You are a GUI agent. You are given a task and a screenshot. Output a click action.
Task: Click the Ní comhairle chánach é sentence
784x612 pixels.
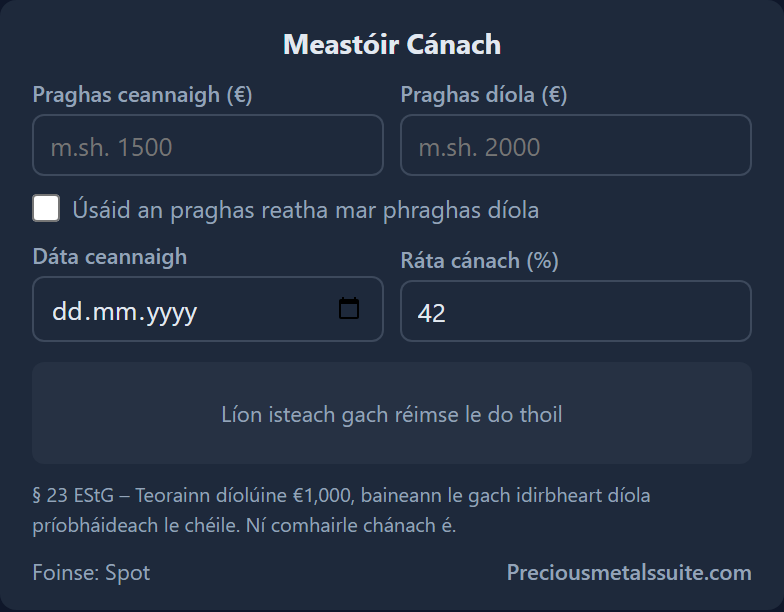tap(350, 526)
